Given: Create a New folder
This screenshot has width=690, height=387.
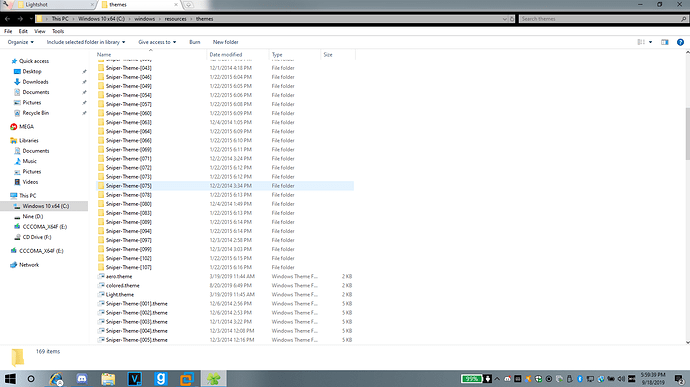Looking at the screenshot, I should 226,42.
